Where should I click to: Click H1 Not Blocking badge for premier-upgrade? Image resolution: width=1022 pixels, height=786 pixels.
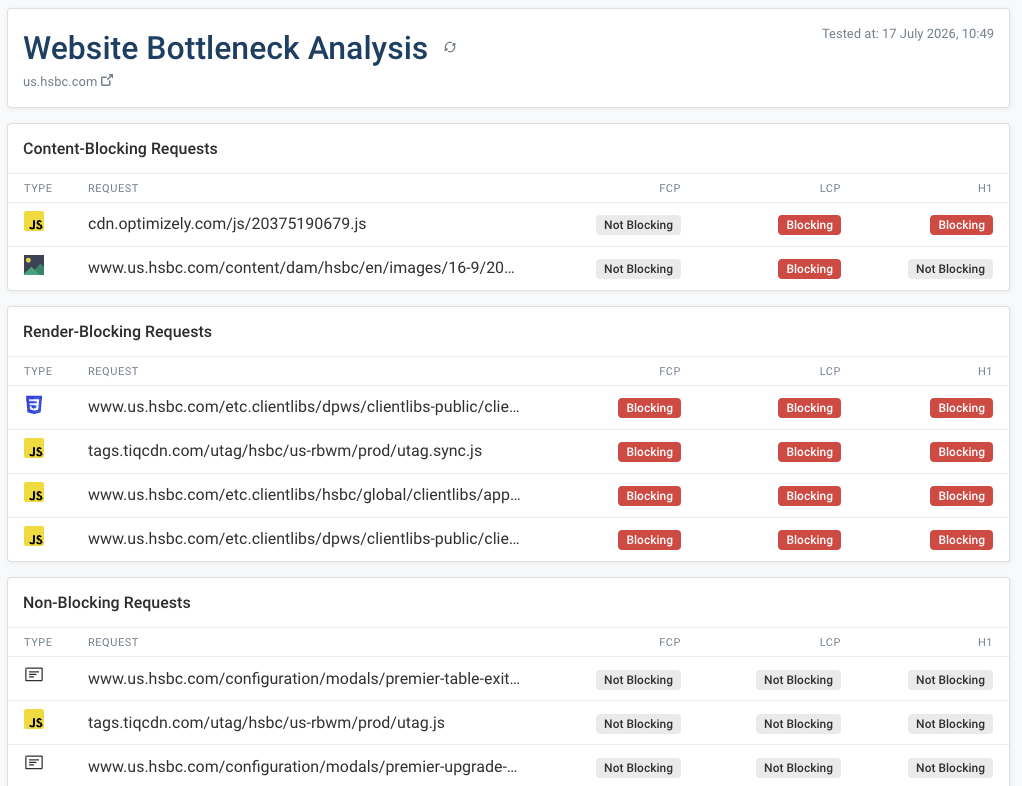tap(950, 768)
